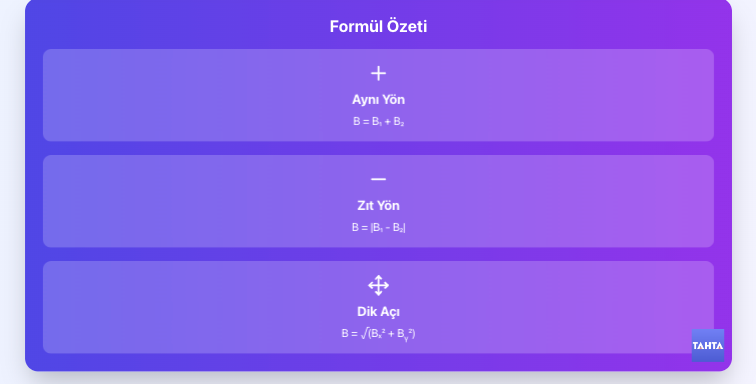This screenshot has height=384, width=756.
Task: Click the Formül Özeti title
Action: click(378, 27)
